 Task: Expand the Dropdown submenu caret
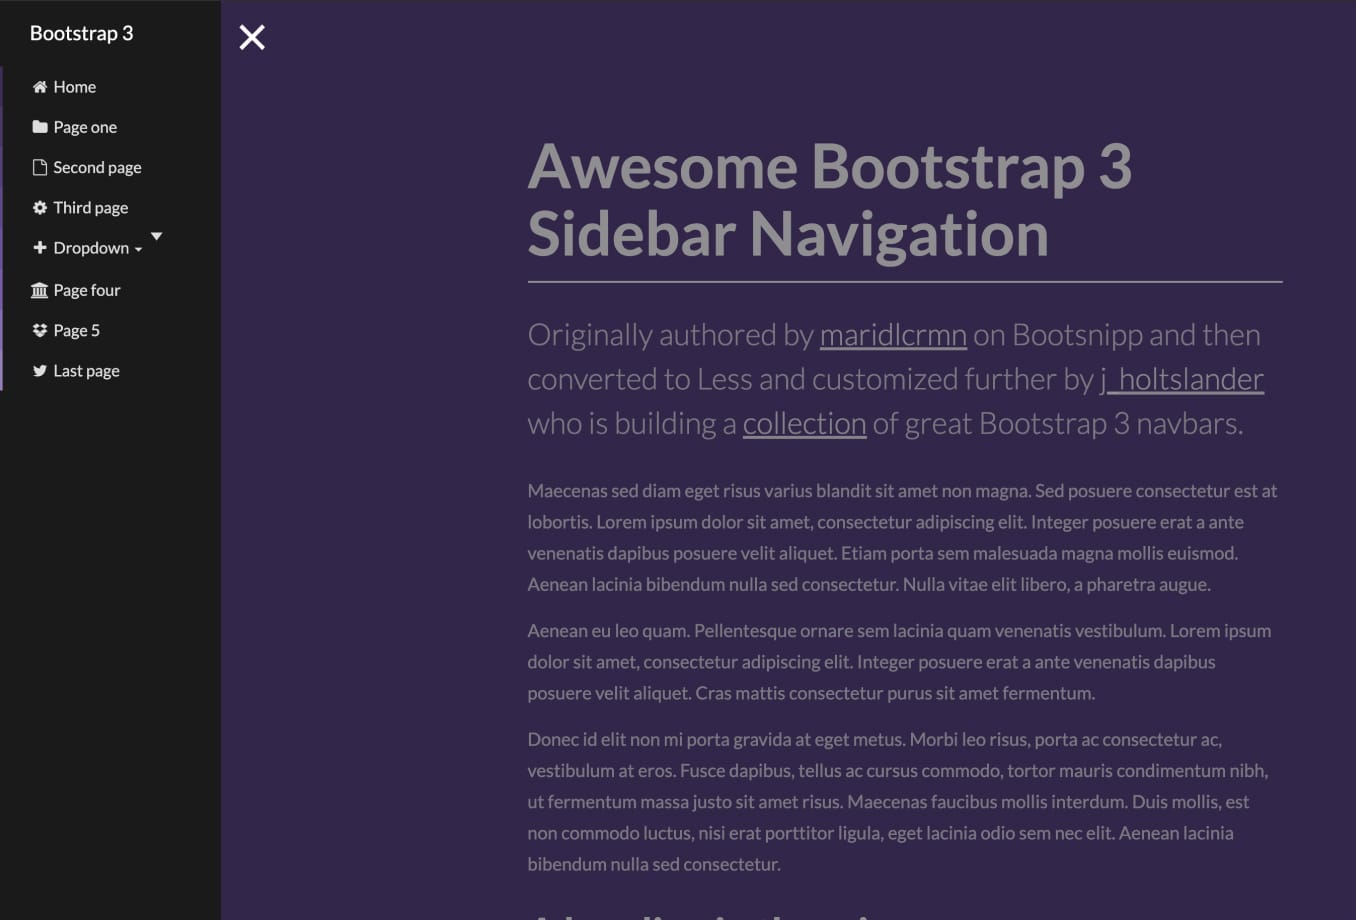click(x=138, y=250)
